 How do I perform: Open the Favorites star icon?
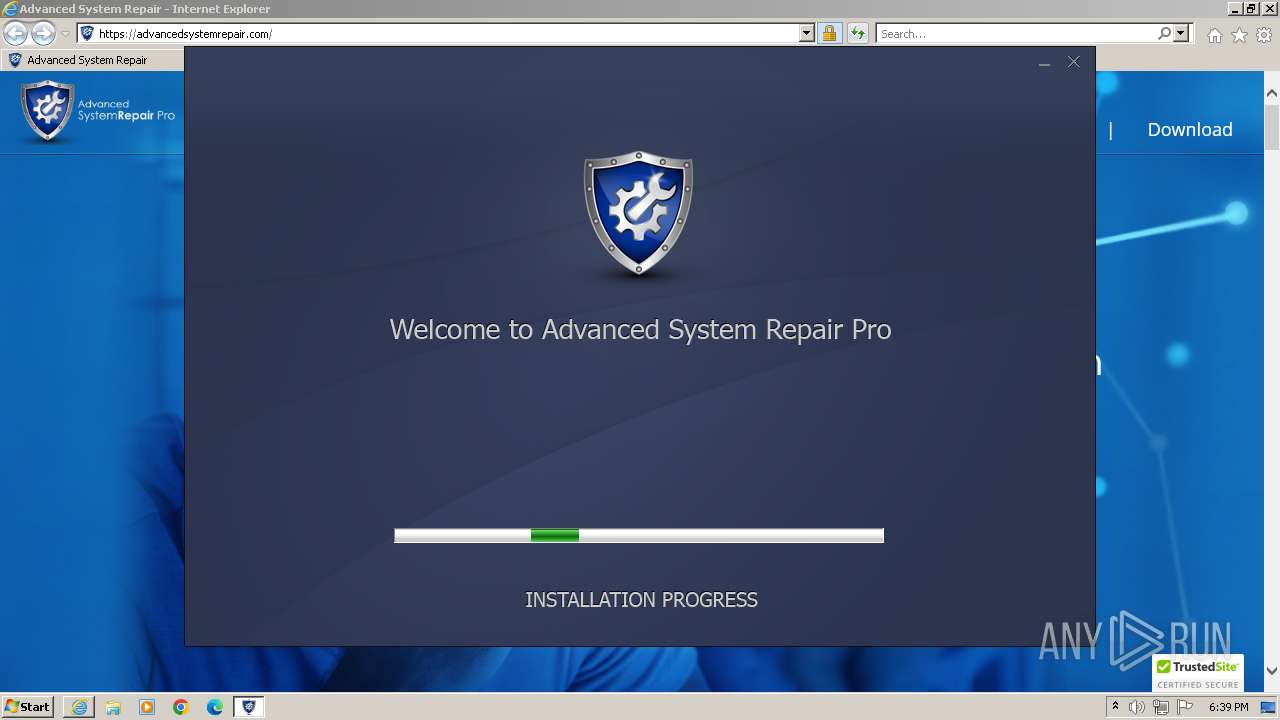click(x=1239, y=35)
